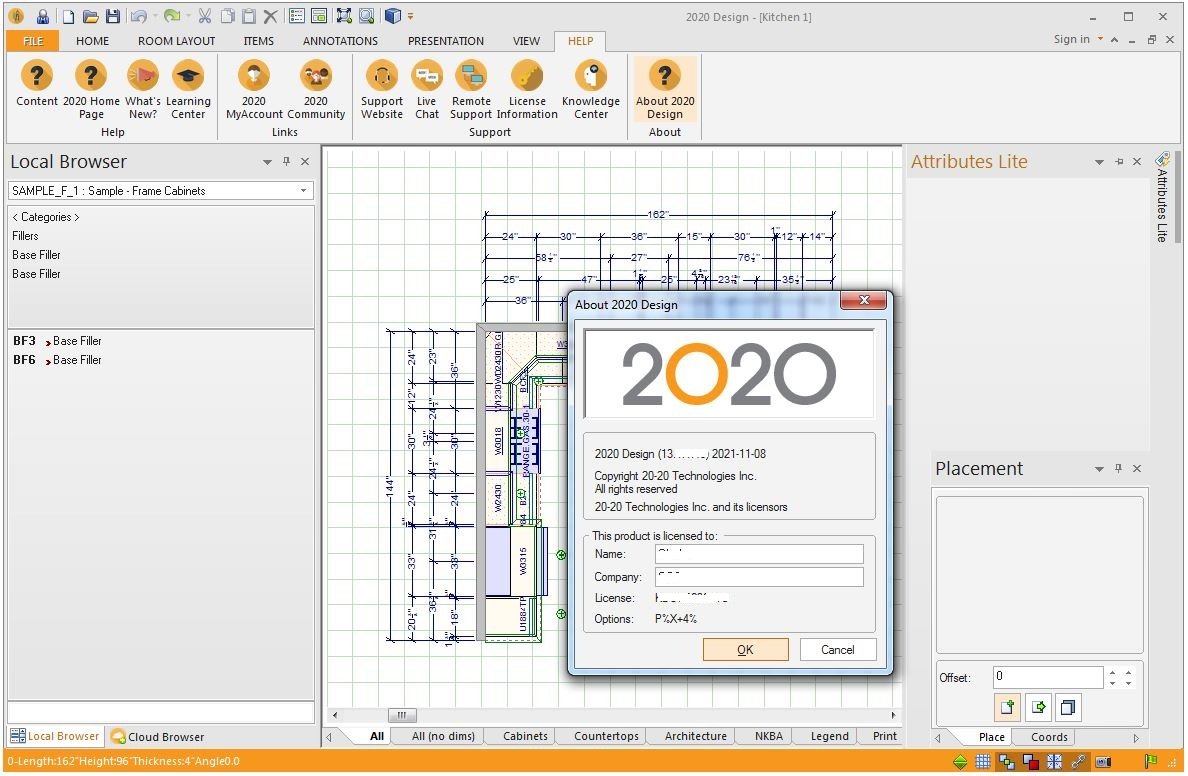Launch Remote Support
Screen dimensions: 1188x776
(471, 89)
